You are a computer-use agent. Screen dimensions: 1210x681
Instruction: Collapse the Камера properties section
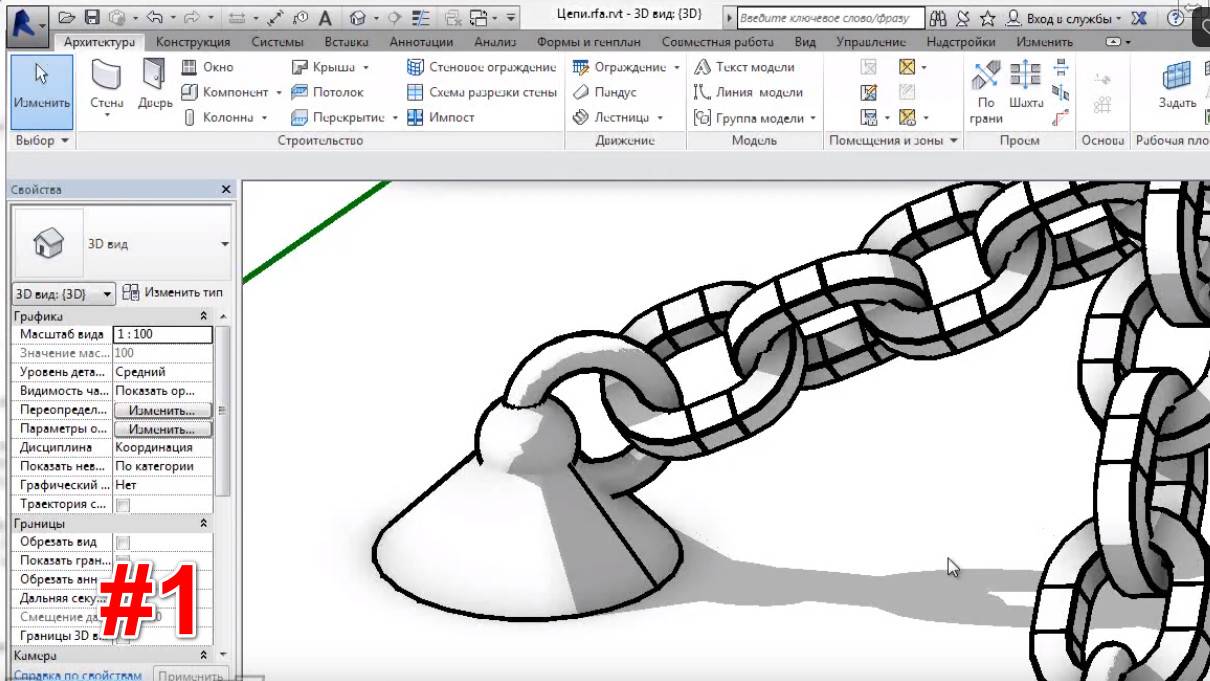tap(204, 656)
